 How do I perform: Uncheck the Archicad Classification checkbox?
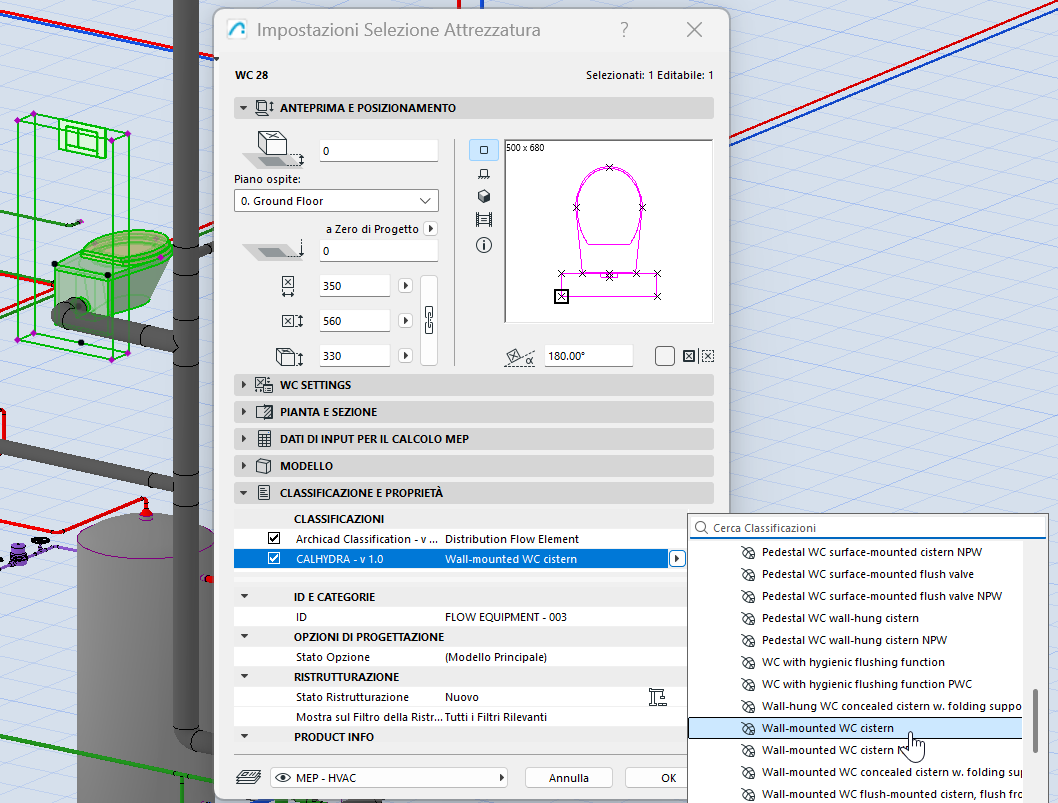click(x=274, y=539)
